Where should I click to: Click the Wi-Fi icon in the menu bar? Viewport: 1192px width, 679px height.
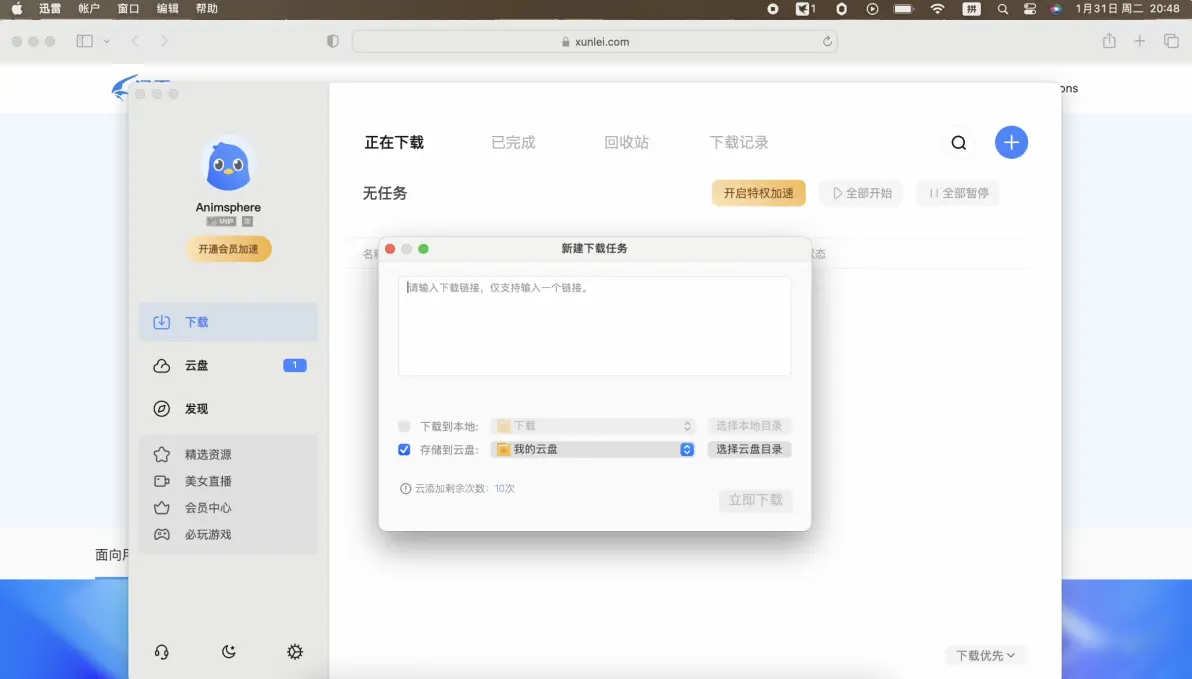937,9
